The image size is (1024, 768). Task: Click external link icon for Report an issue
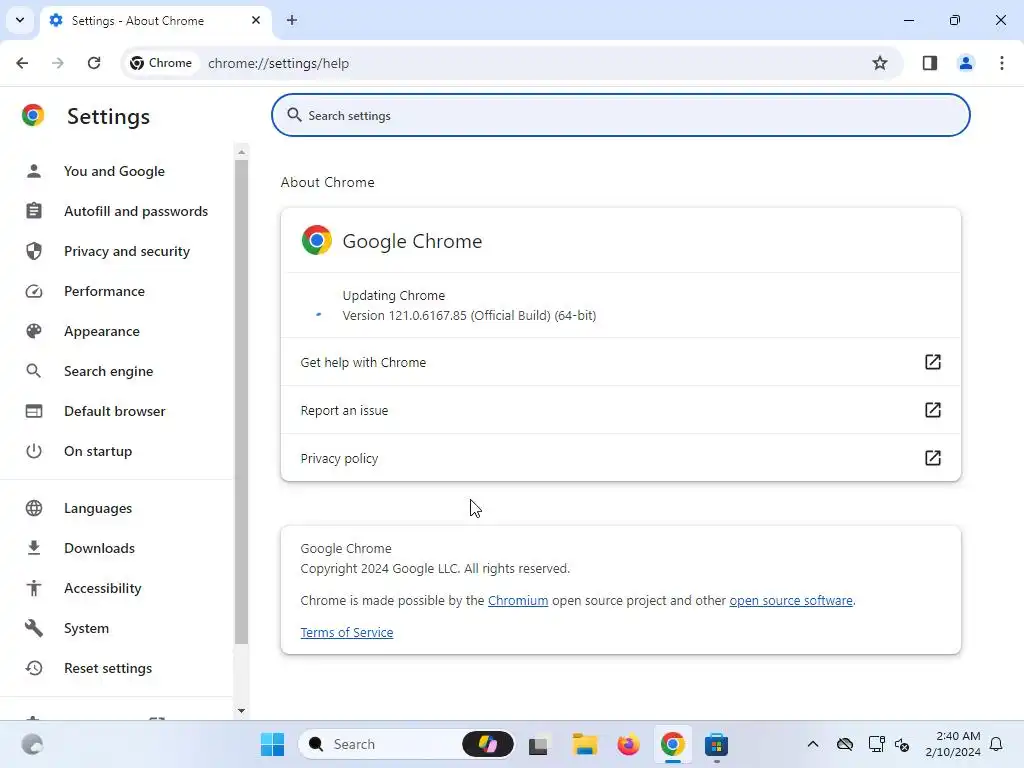click(x=933, y=409)
